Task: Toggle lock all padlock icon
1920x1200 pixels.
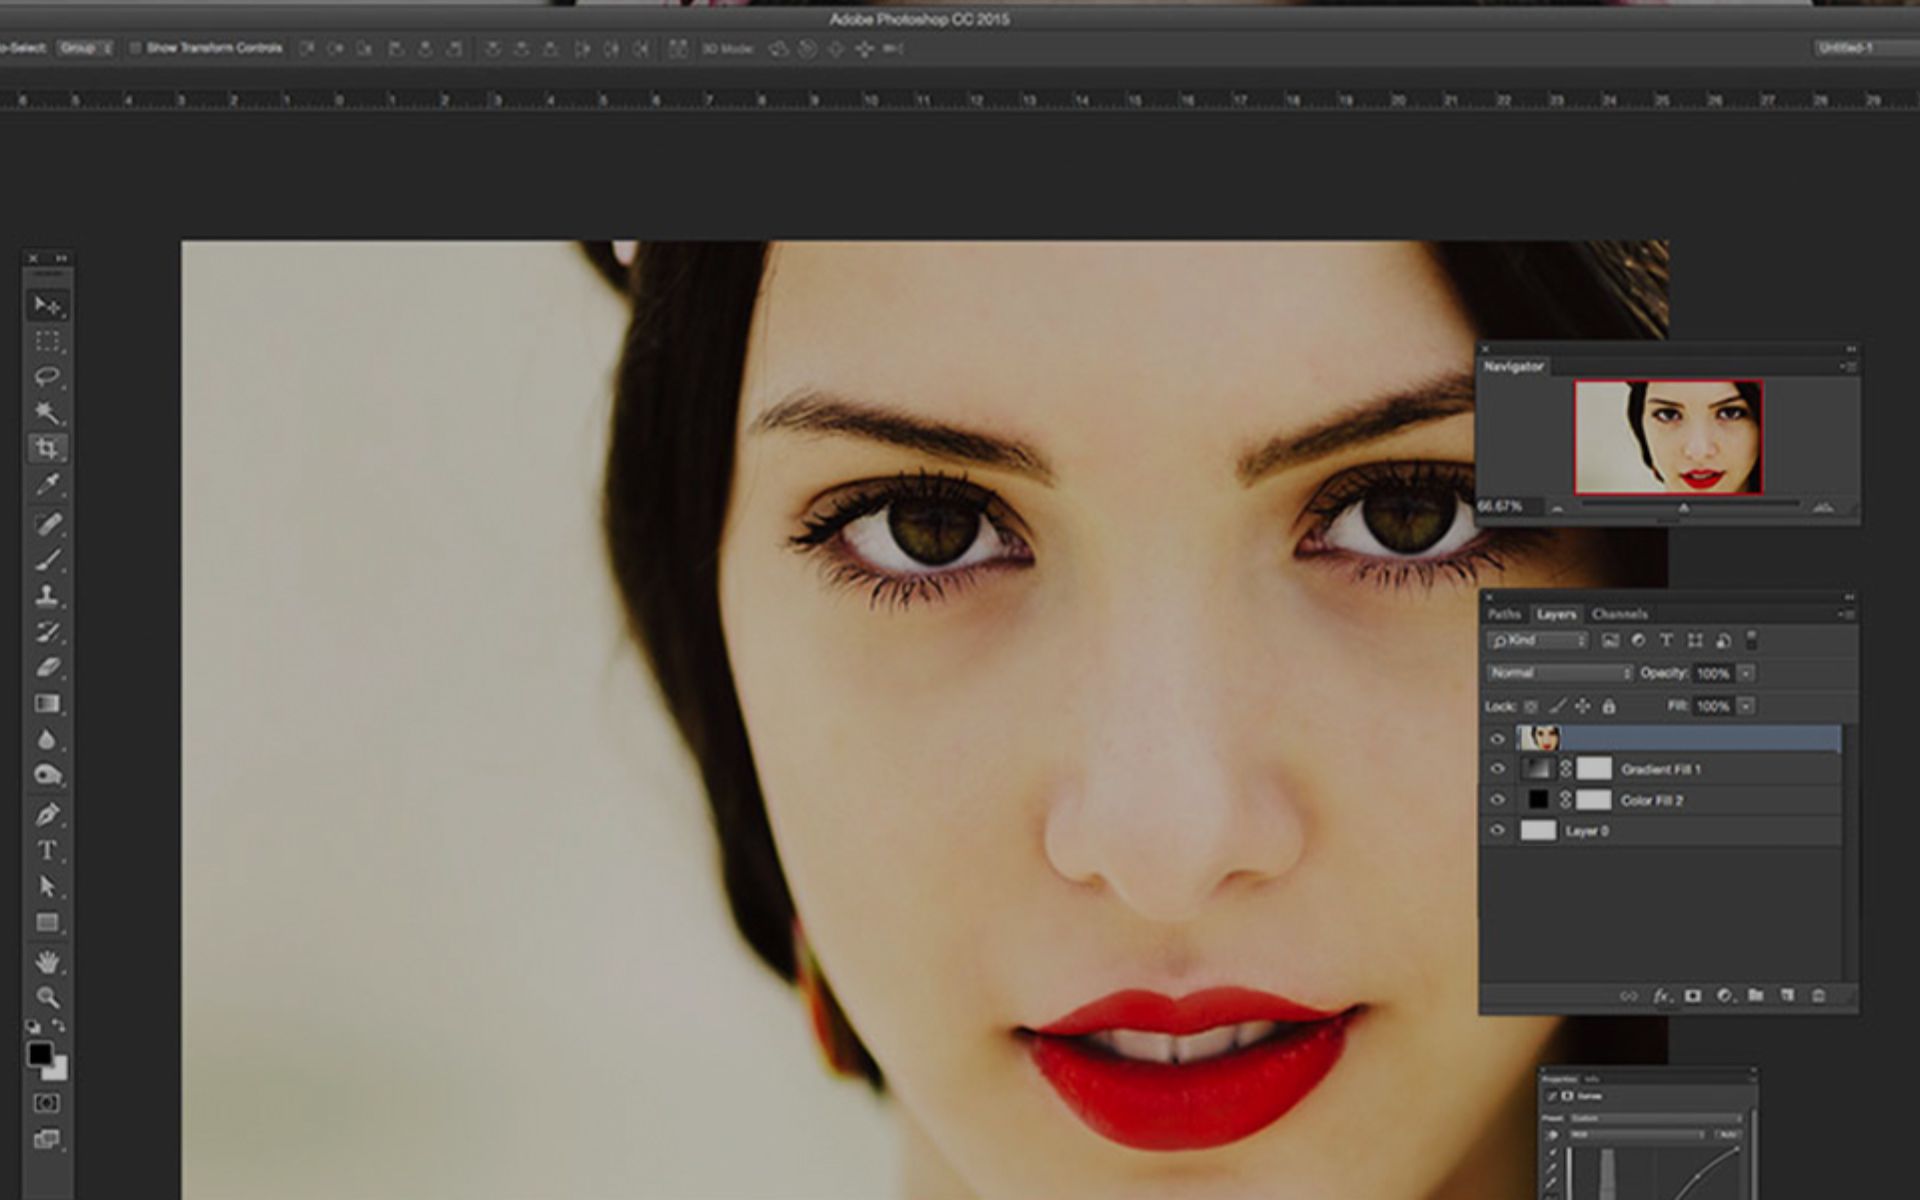Action: tap(1609, 706)
